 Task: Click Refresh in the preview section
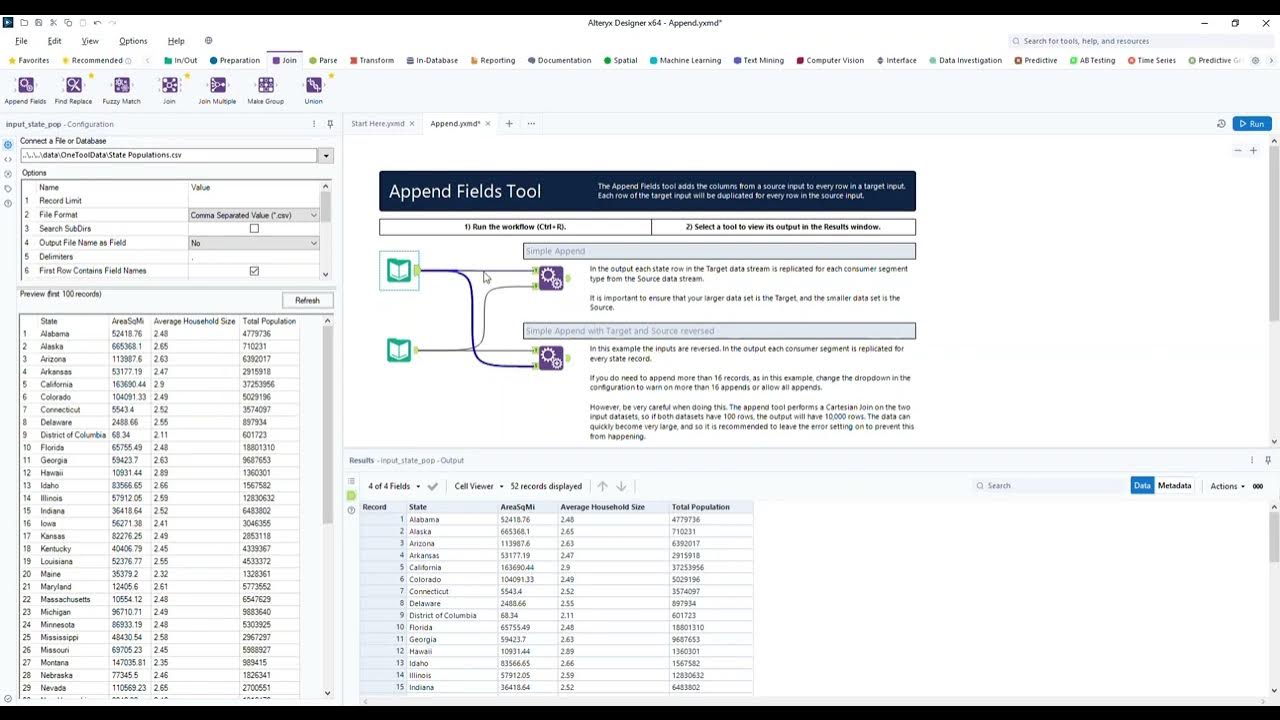[x=307, y=300]
